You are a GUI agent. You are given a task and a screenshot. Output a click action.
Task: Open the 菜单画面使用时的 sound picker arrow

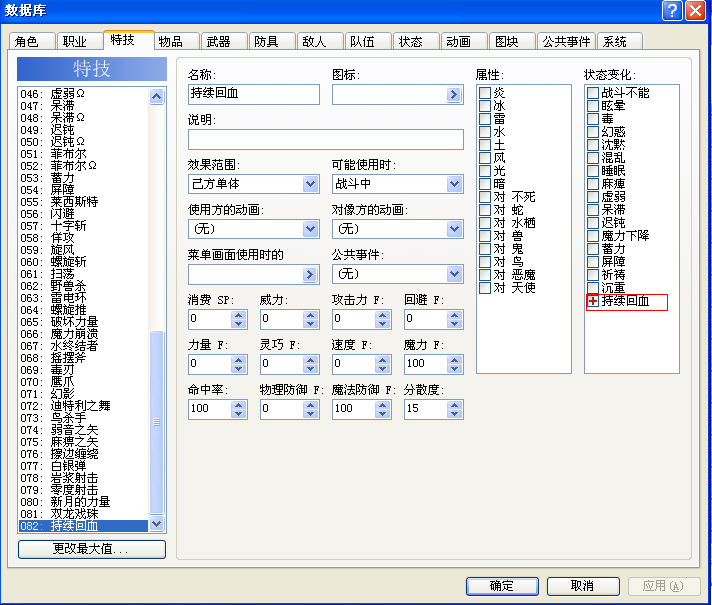[x=309, y=274]
